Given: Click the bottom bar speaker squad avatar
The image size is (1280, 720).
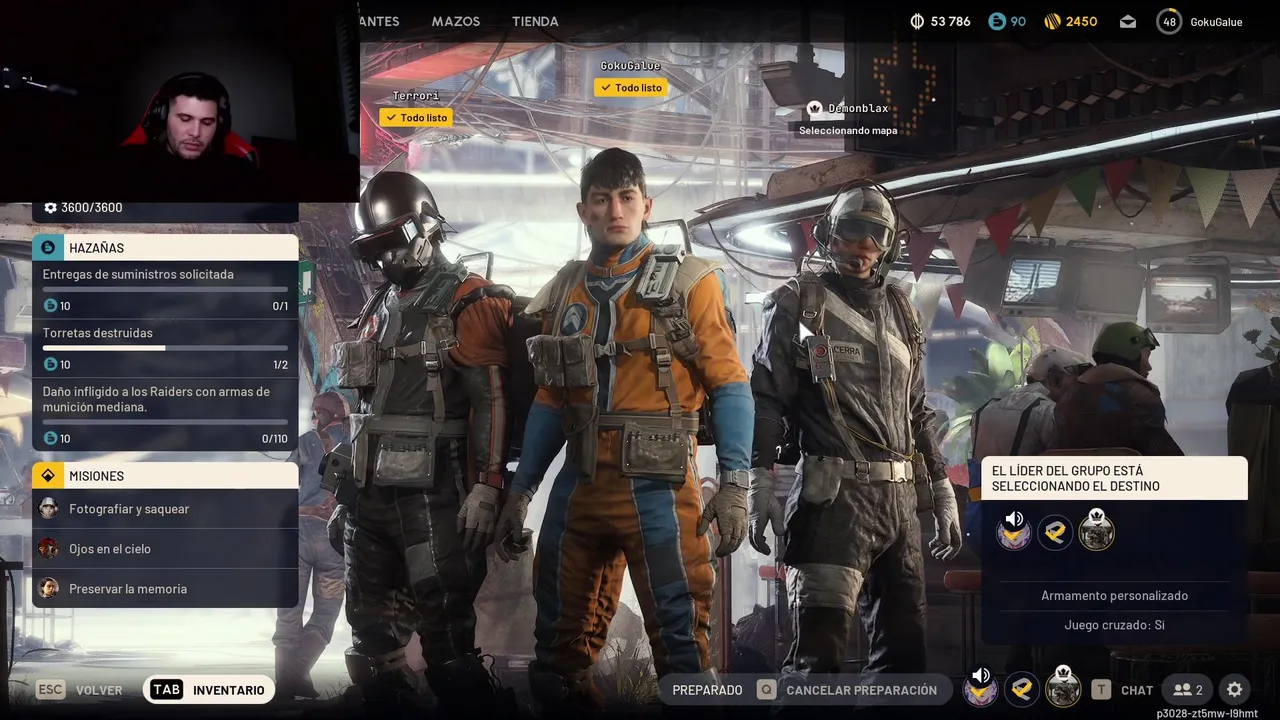Looking at the screenshot, I should pos(980,688).
